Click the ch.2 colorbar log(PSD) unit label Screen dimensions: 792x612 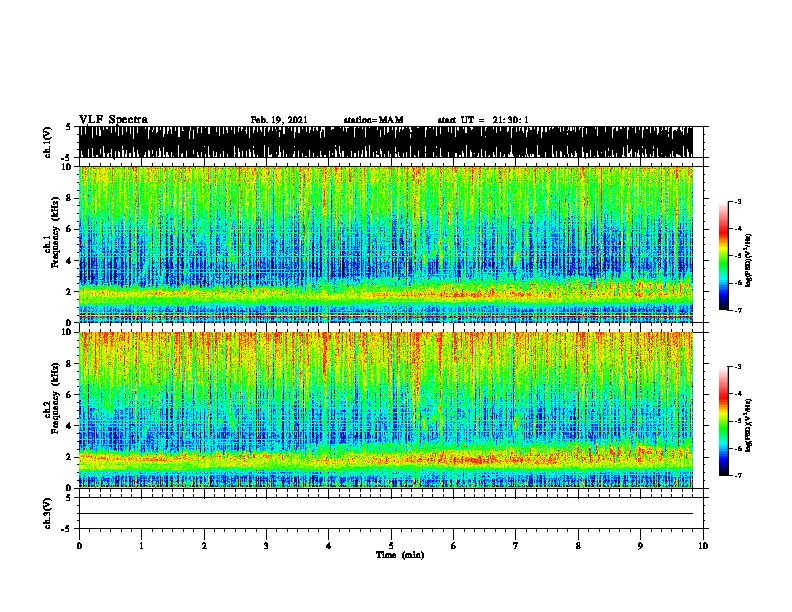pos(749,425)
